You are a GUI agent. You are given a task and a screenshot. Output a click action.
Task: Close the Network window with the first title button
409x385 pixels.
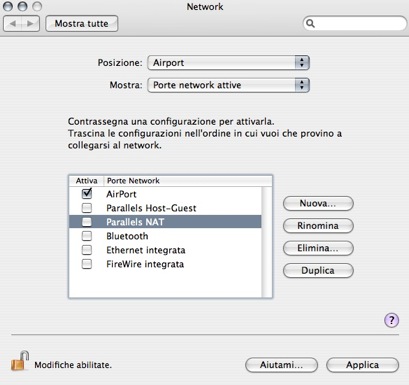[8, 6]
